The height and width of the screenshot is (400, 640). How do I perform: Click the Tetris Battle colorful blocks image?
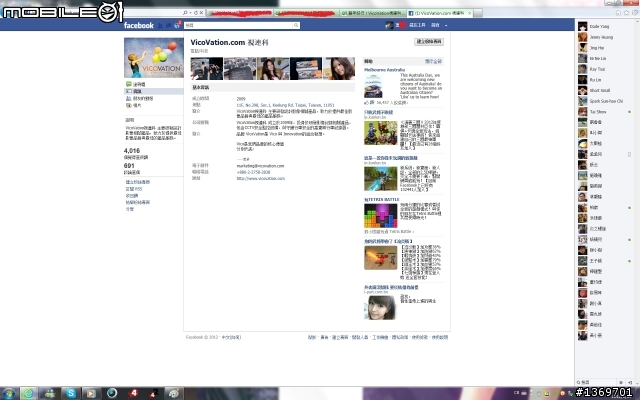[x=380, y=216]
